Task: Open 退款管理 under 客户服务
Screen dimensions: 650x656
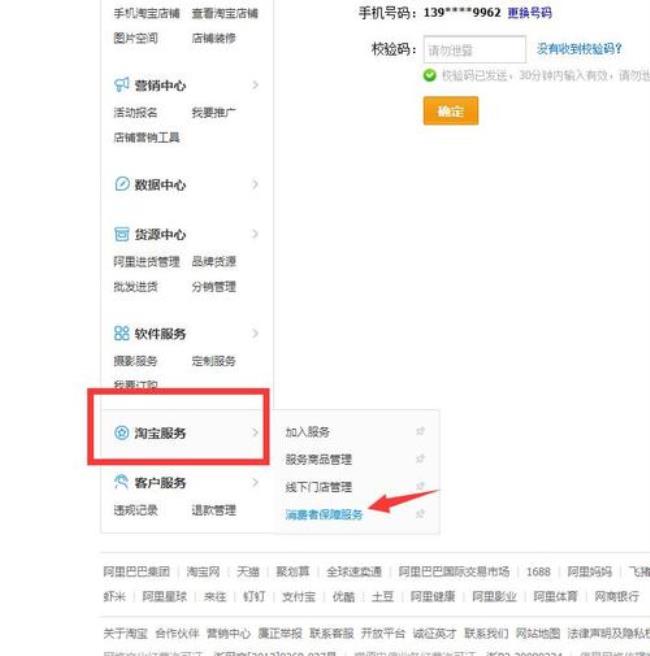Action: tap(214, 510)
